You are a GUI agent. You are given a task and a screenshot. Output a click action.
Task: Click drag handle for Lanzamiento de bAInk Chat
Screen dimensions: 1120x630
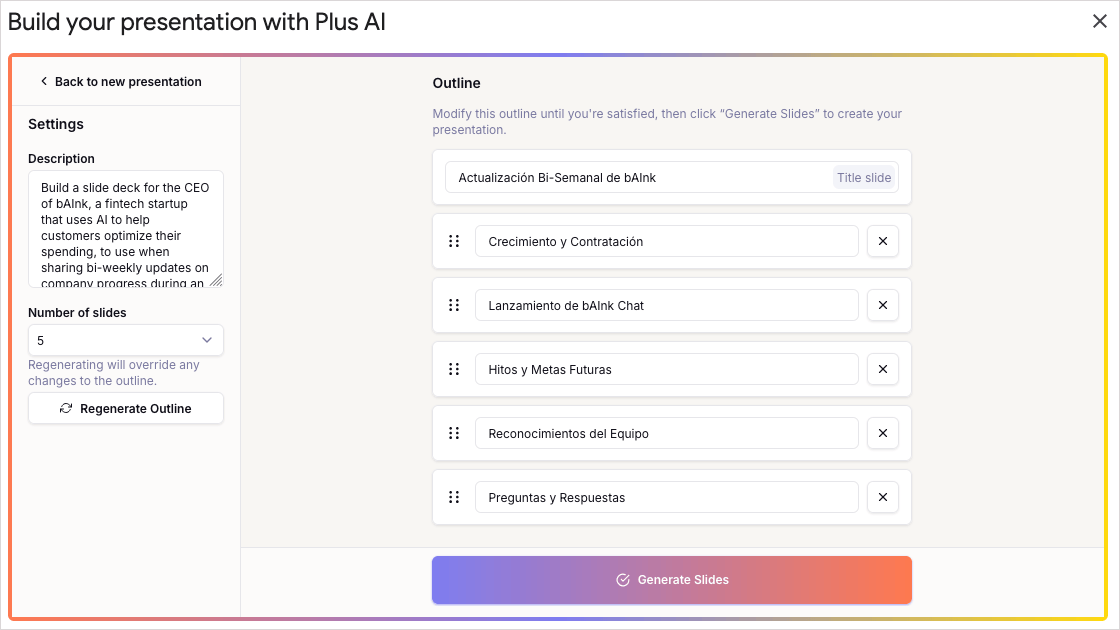coord(454,305)
